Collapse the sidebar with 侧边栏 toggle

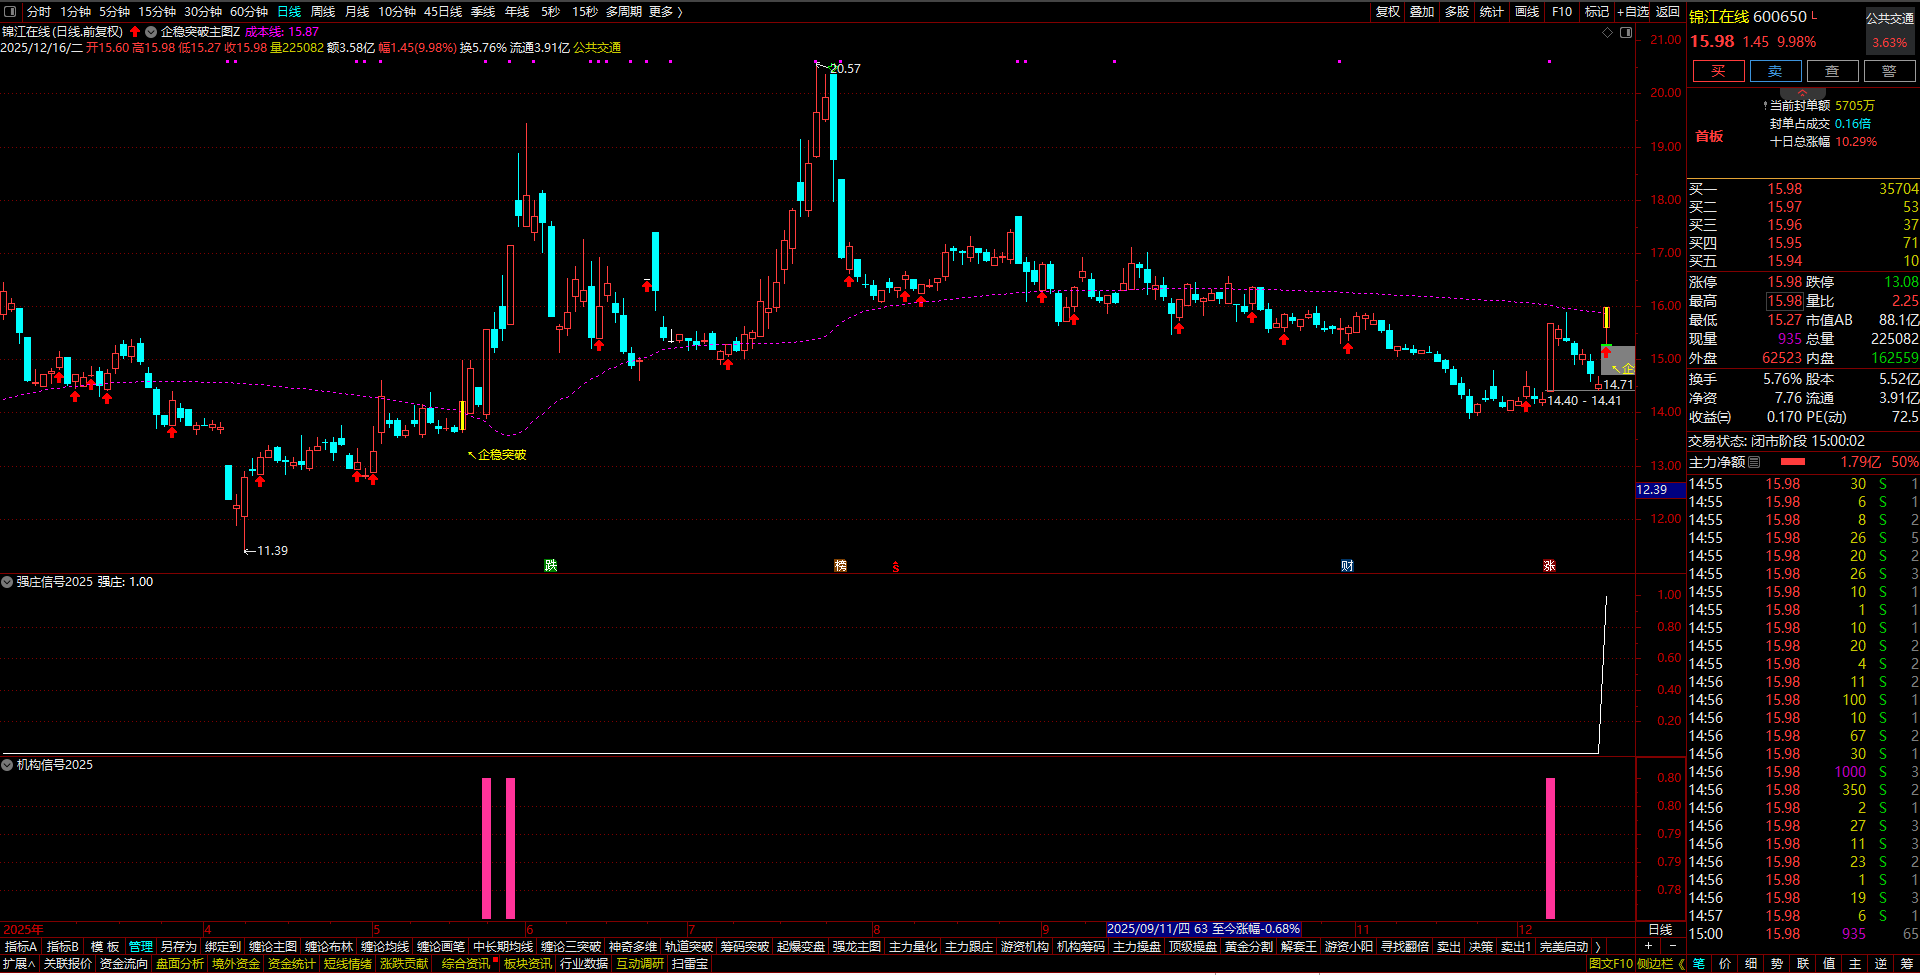click(1660, 964)
